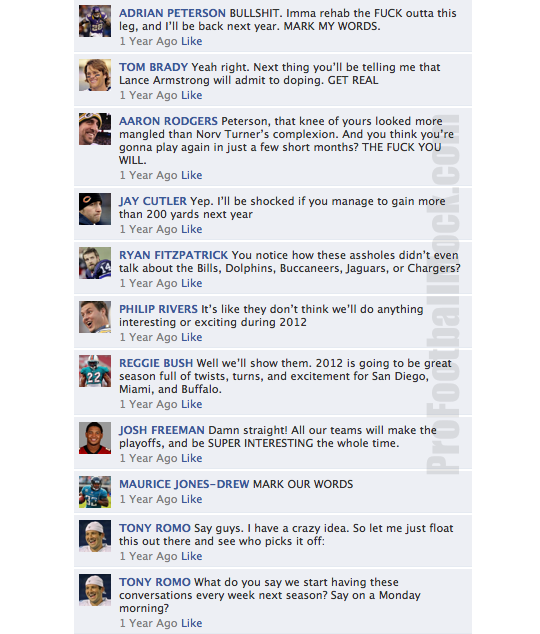Click Josh Freeman's avatar picture

pos(95,438)
